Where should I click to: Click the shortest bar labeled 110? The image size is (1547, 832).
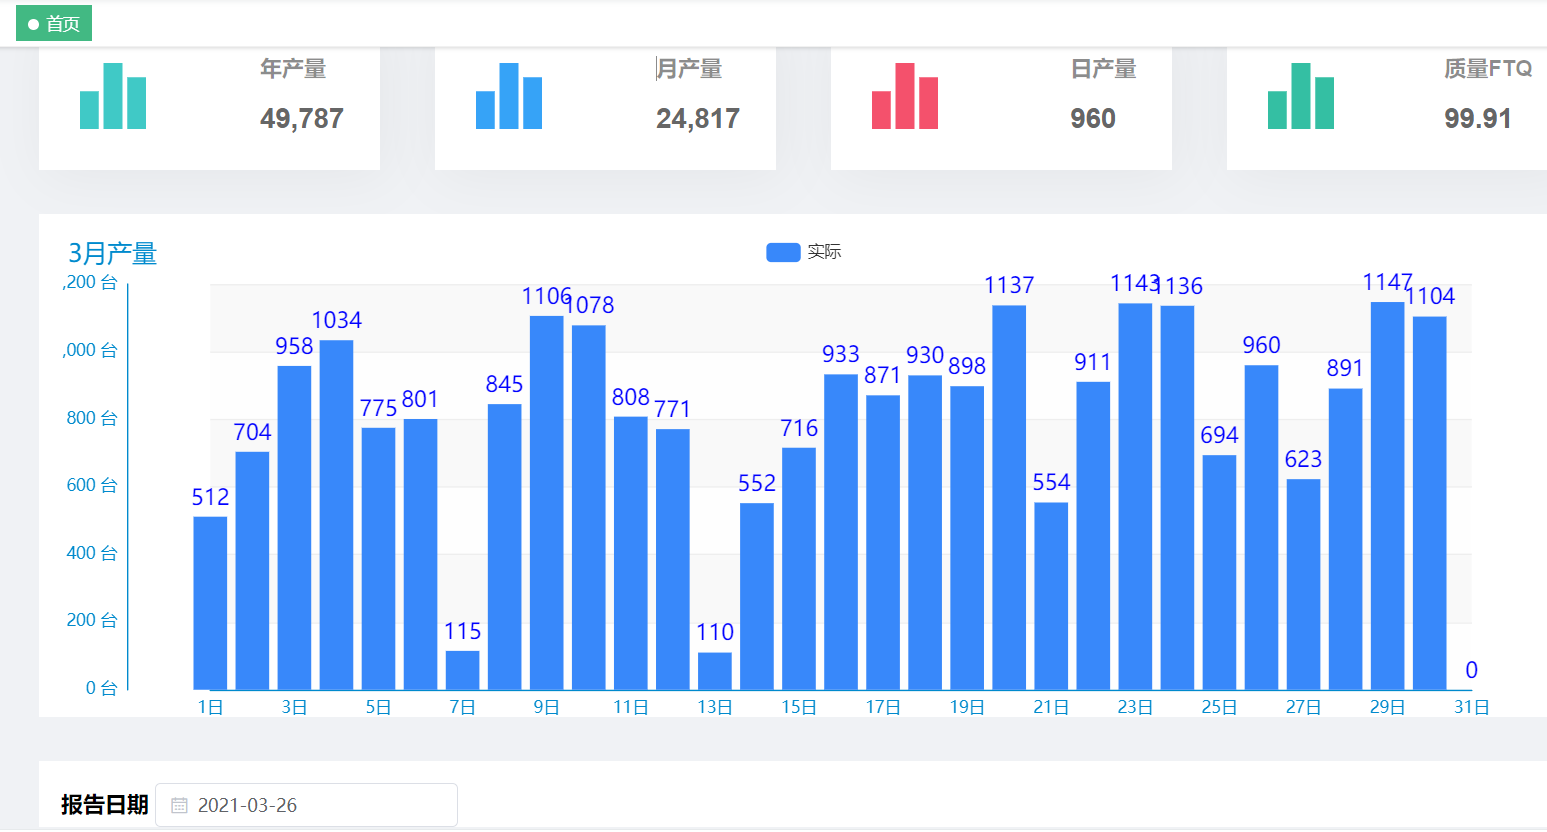coord(714,670)
